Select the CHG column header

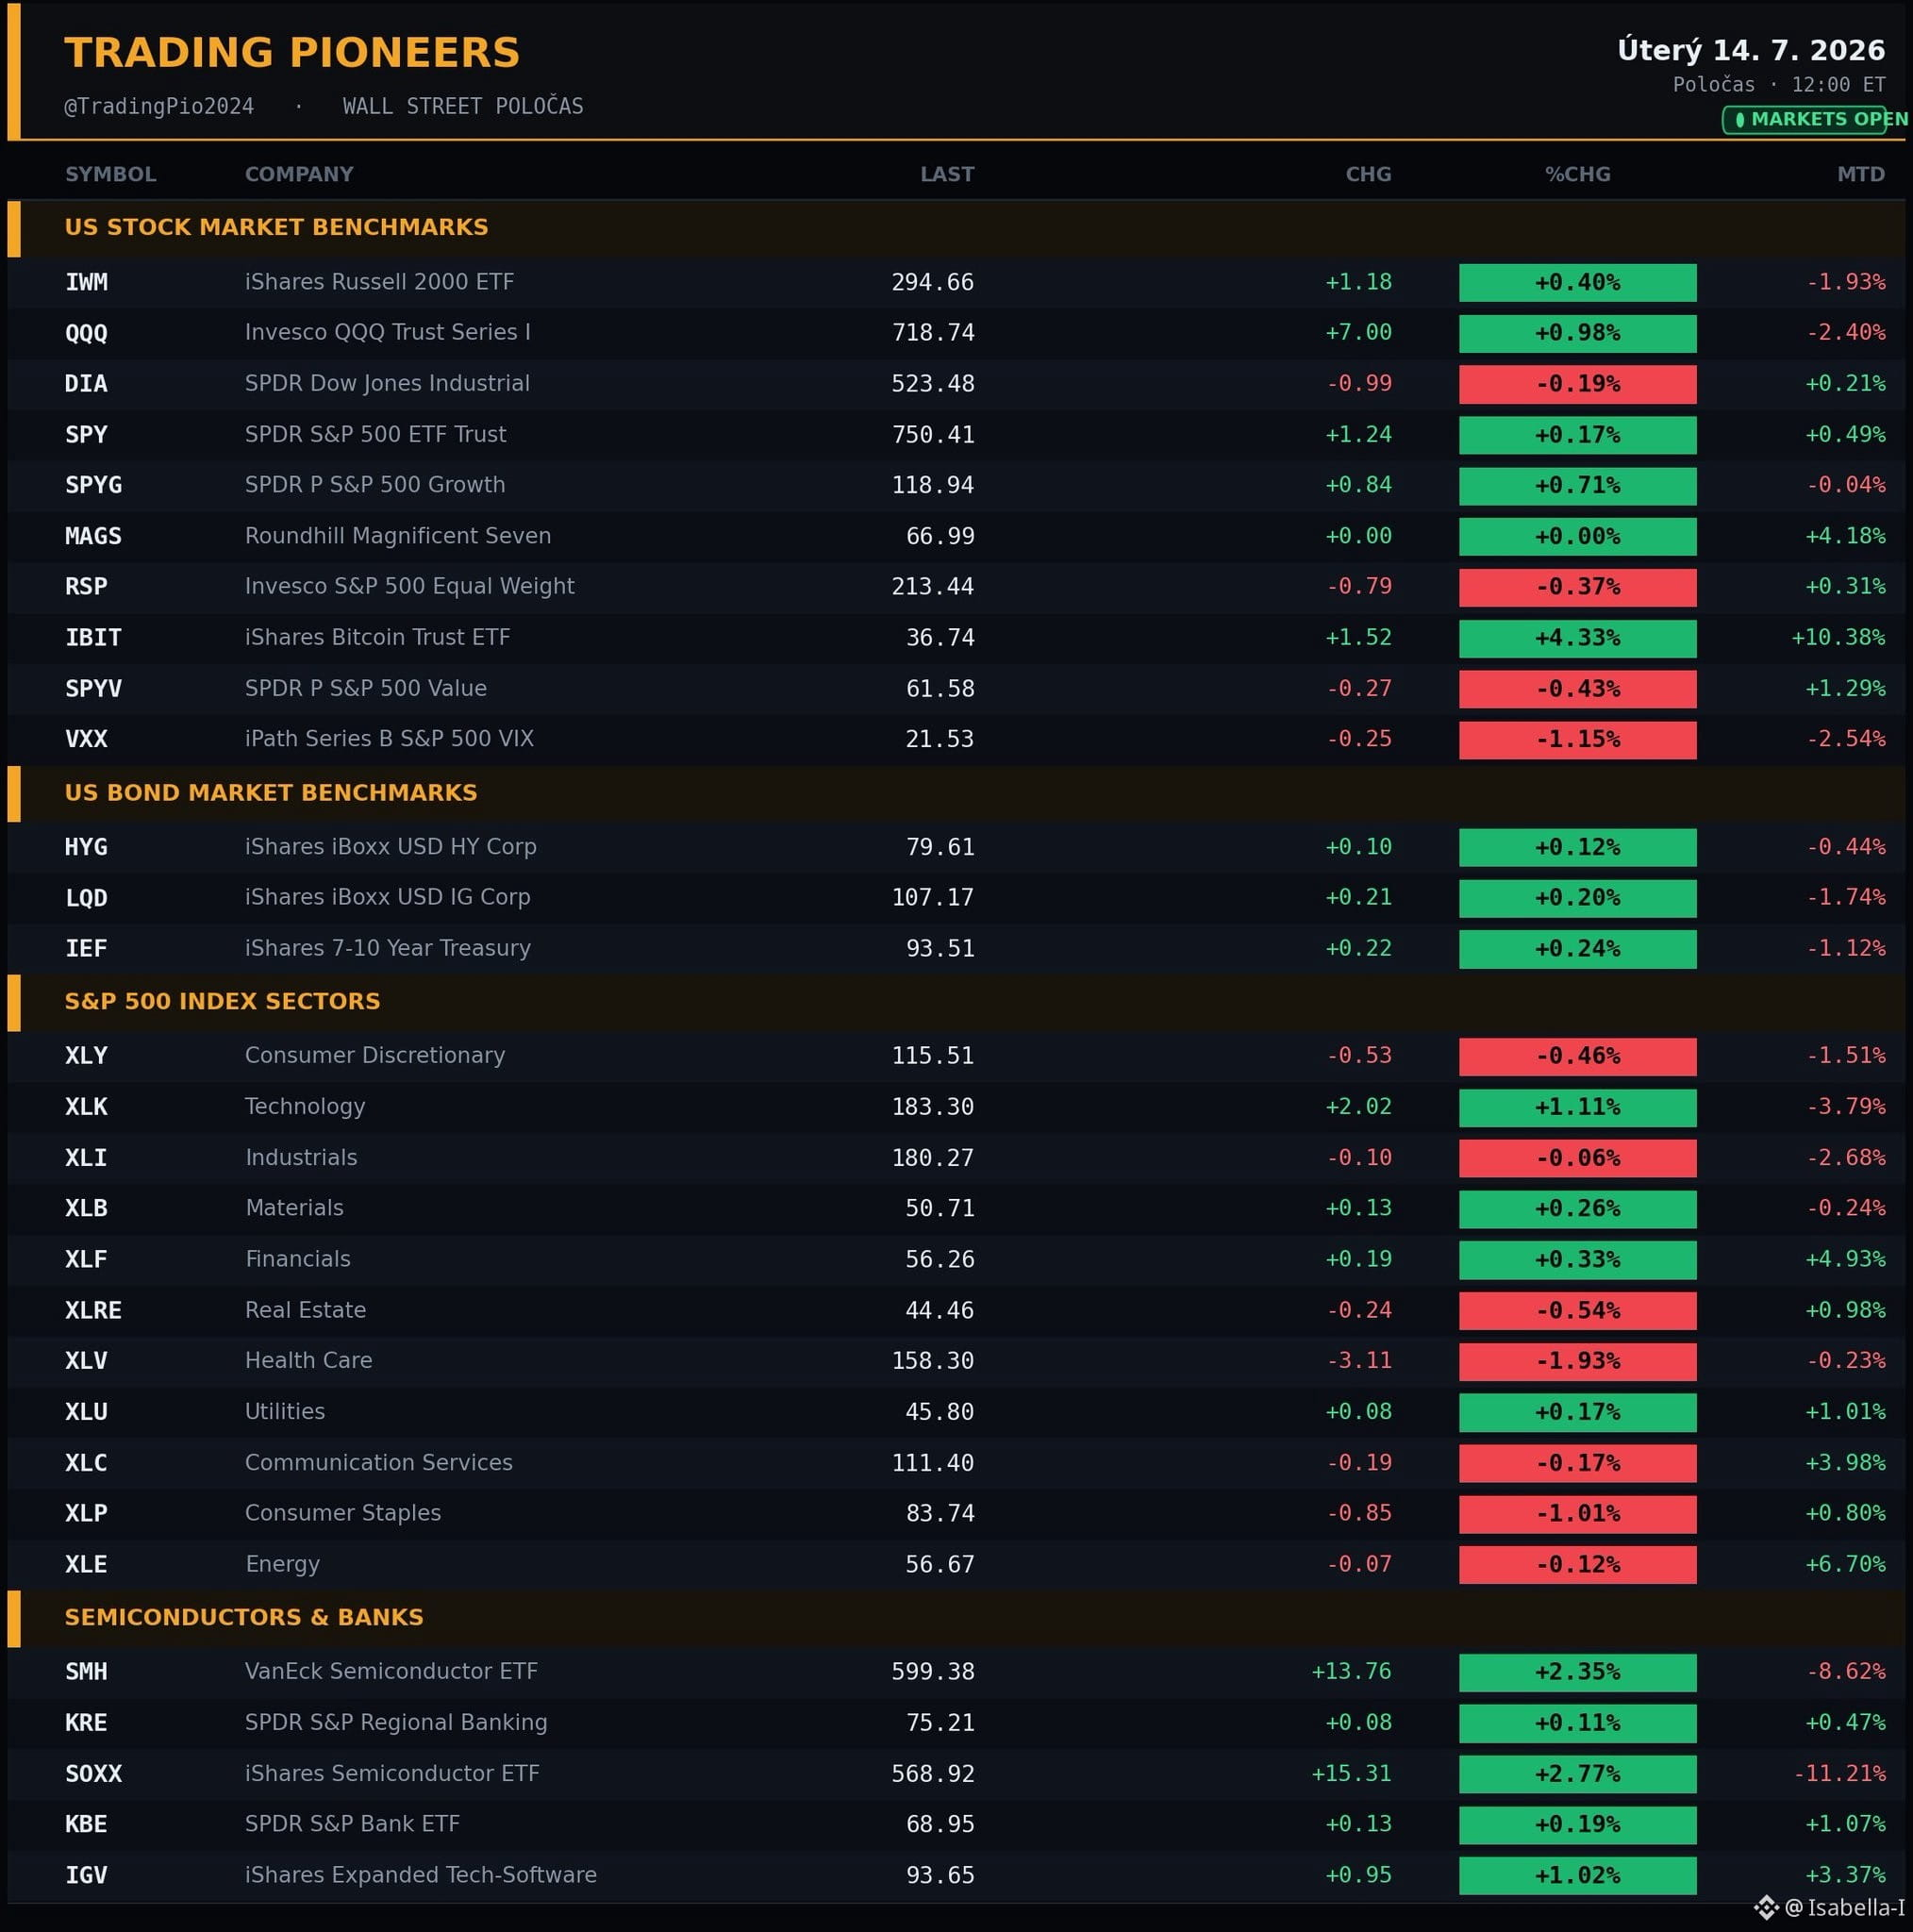pos(1368,174)
